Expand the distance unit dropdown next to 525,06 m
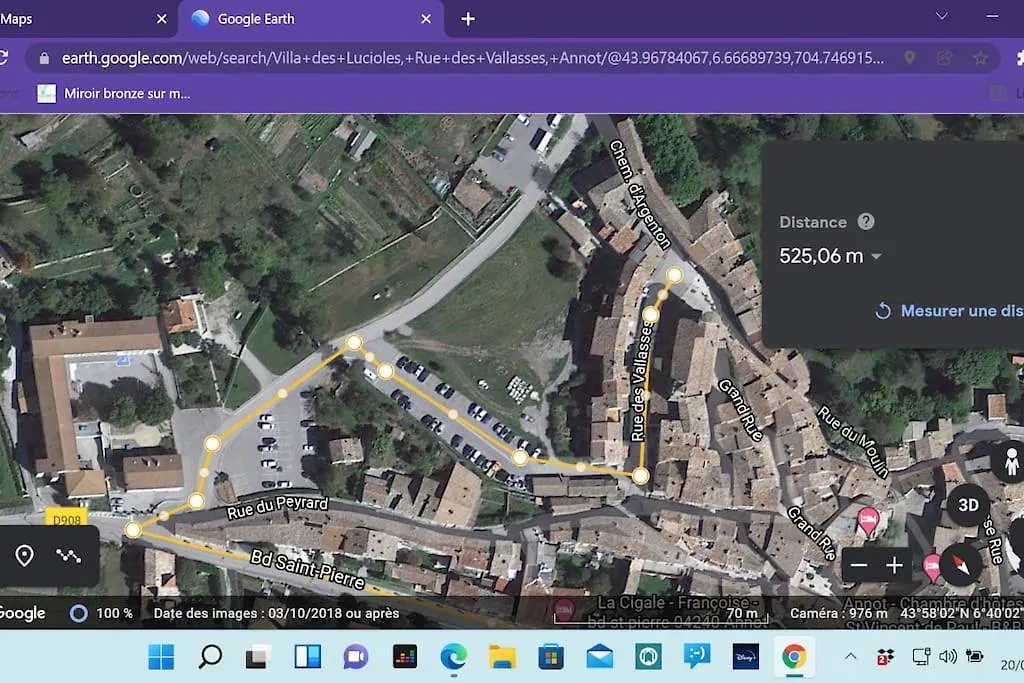This screenshot has height=683, width=1024. [x=877, y=257]
